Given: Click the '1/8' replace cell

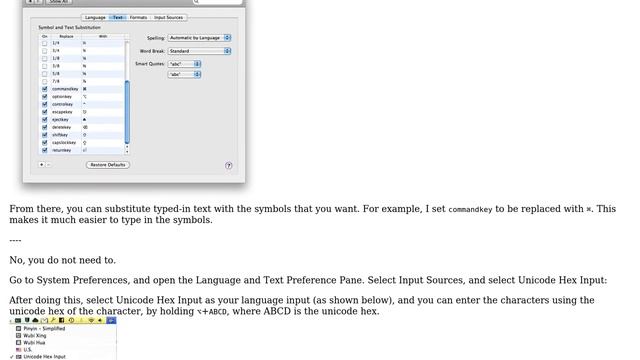Looking at the screenshot, I should point(56,58).
